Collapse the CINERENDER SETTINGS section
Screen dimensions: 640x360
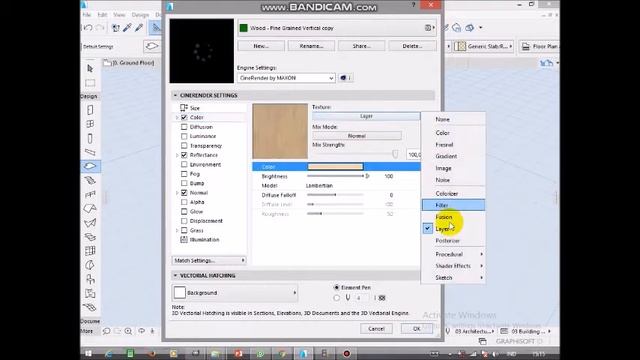176,95
